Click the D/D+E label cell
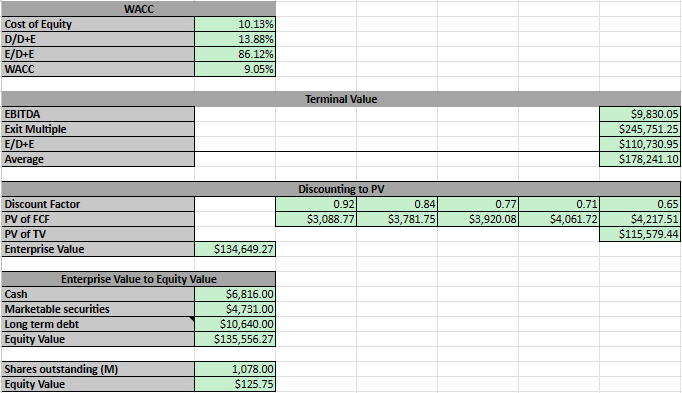 98,39
